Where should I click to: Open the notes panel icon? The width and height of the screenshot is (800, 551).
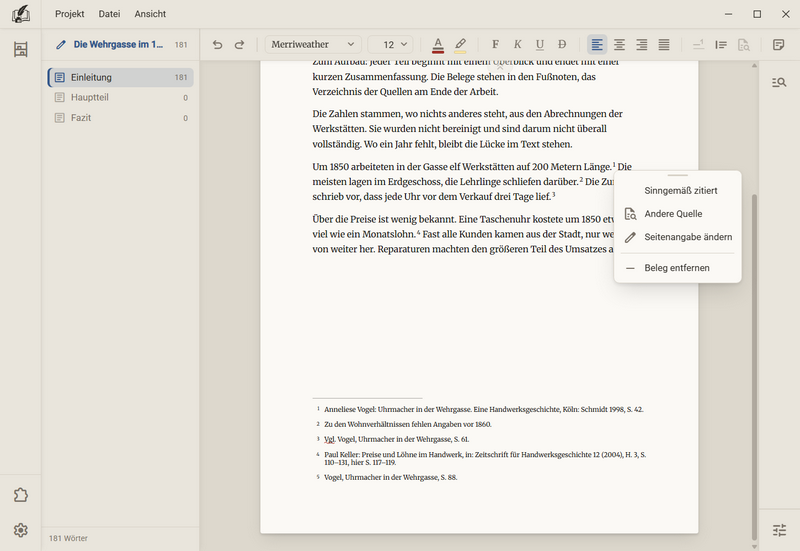pyautogui.click(x=779, y=44)
